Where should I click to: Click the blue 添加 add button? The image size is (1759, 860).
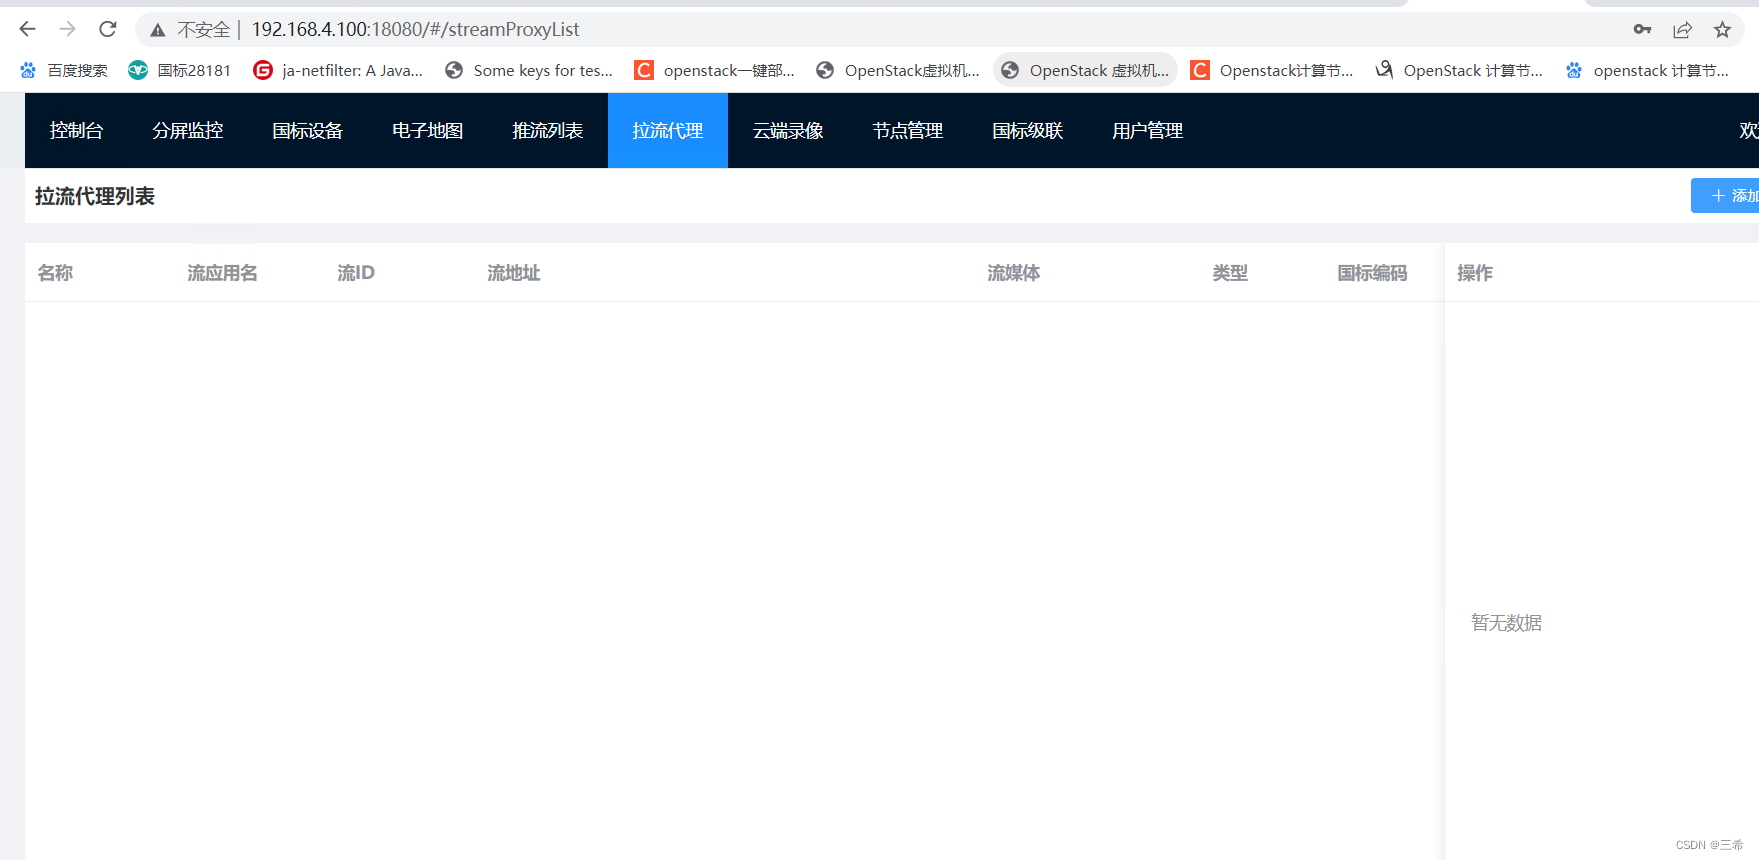(x=1727, y=195)
